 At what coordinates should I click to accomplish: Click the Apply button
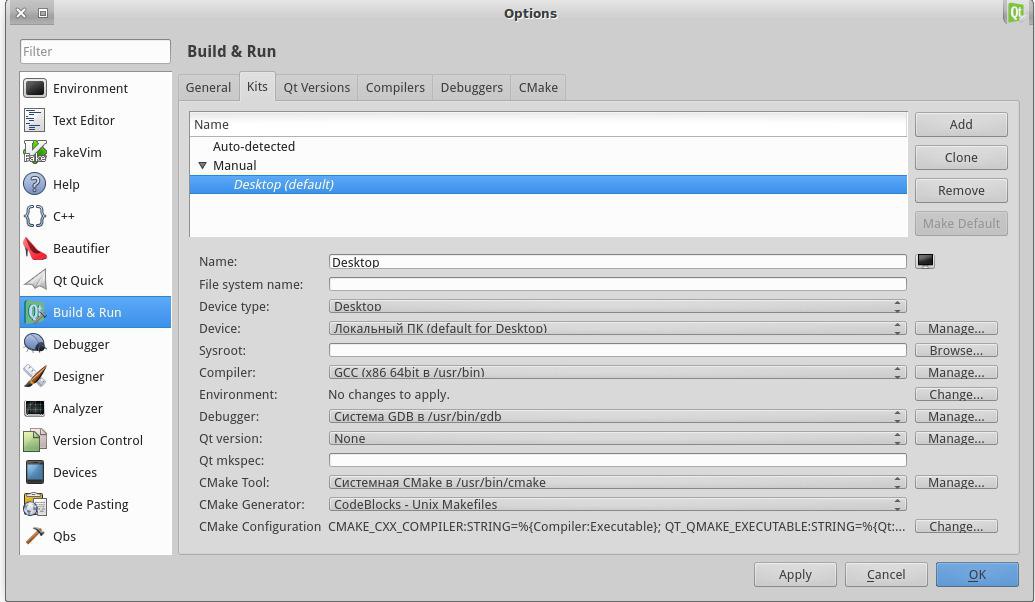pyautogui.click(x=795, y=574)
